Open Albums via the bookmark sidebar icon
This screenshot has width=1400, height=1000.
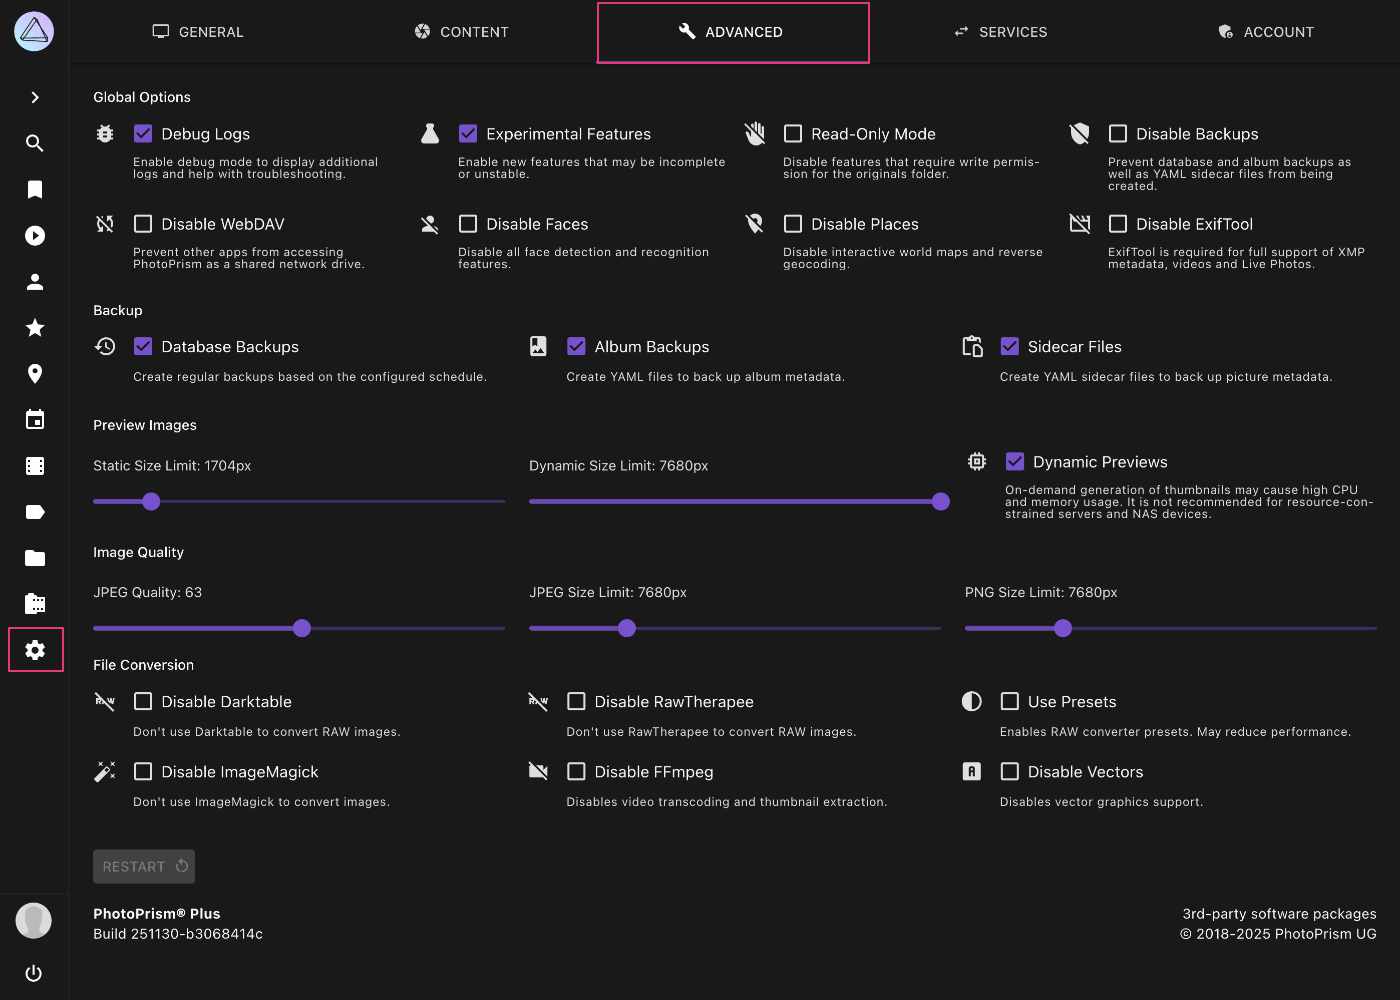35,190
